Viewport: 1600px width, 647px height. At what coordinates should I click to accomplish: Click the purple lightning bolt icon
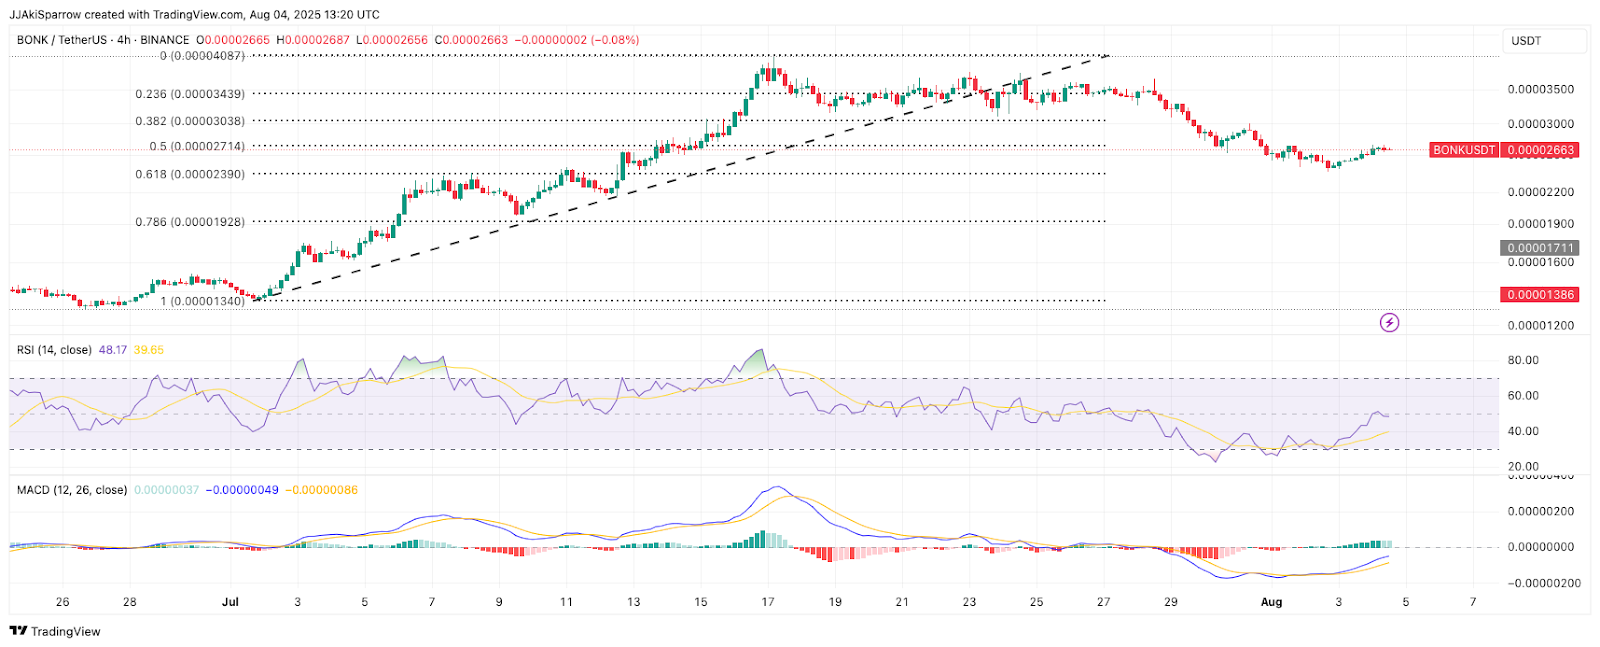[1389, 322]
